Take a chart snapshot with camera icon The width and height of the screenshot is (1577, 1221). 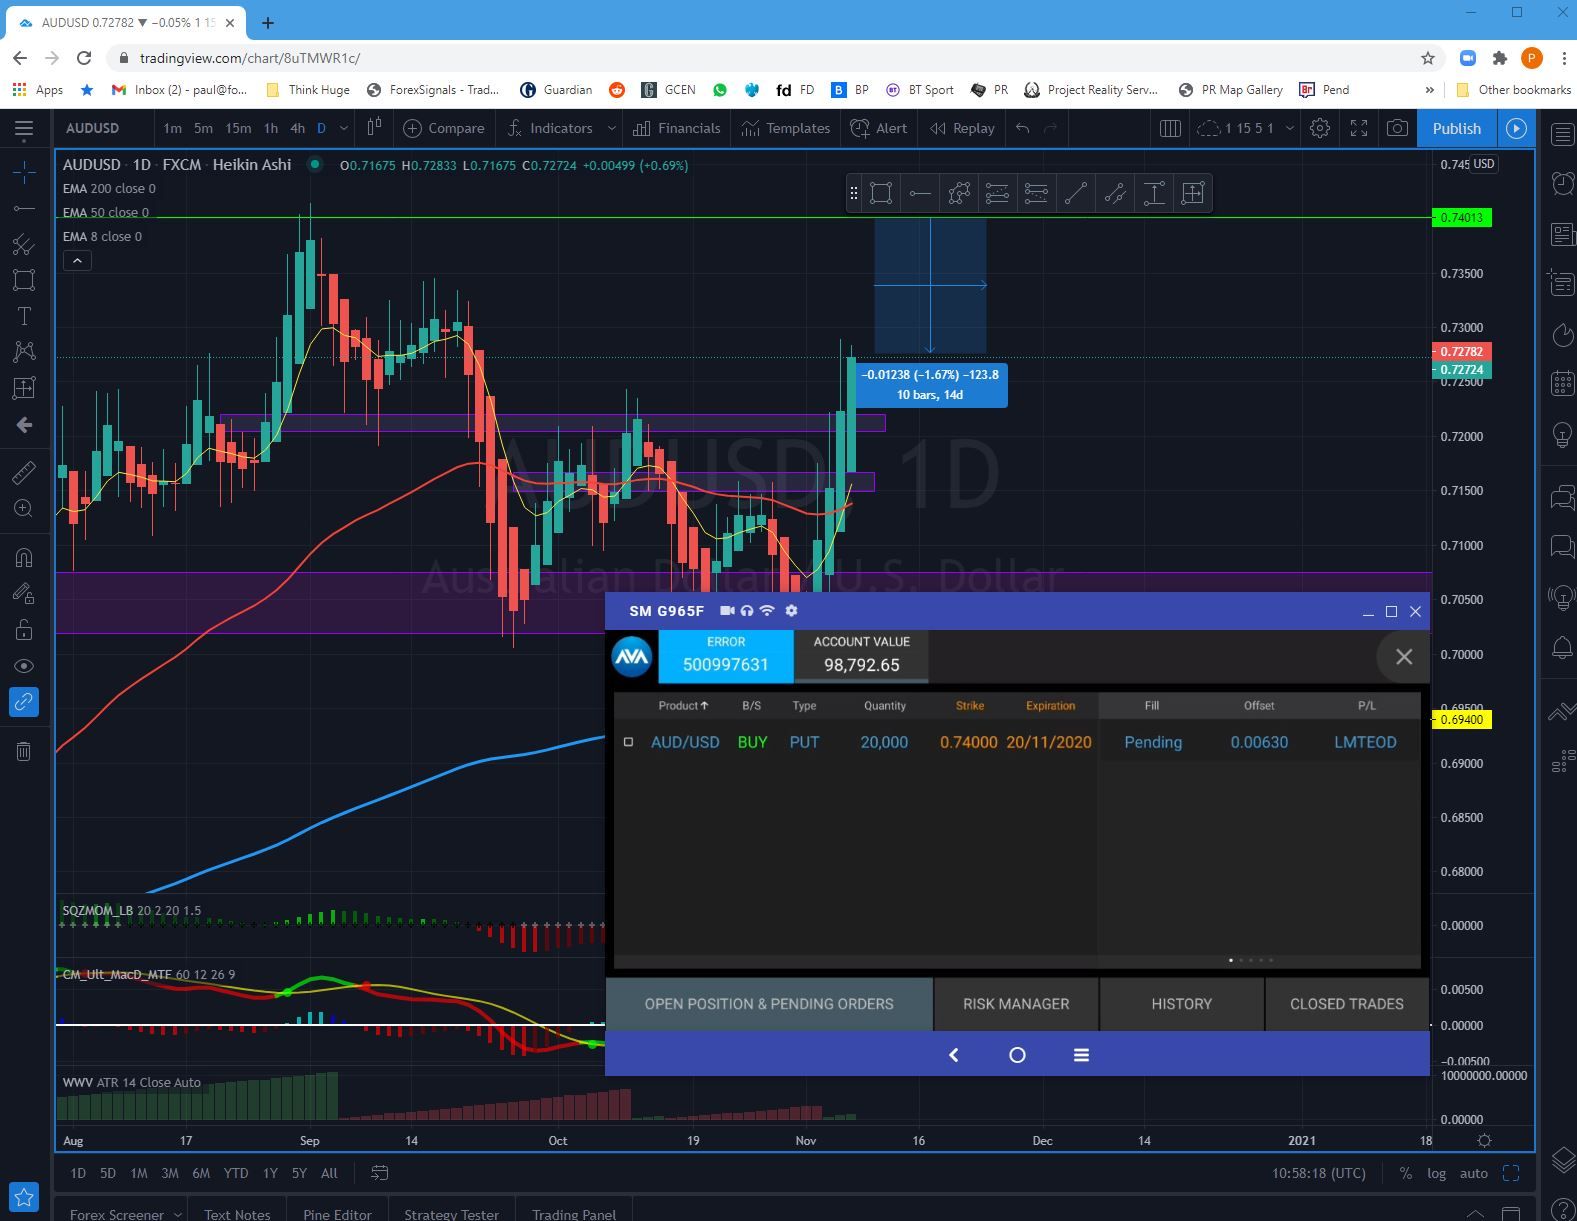(x=1397, y=128)
